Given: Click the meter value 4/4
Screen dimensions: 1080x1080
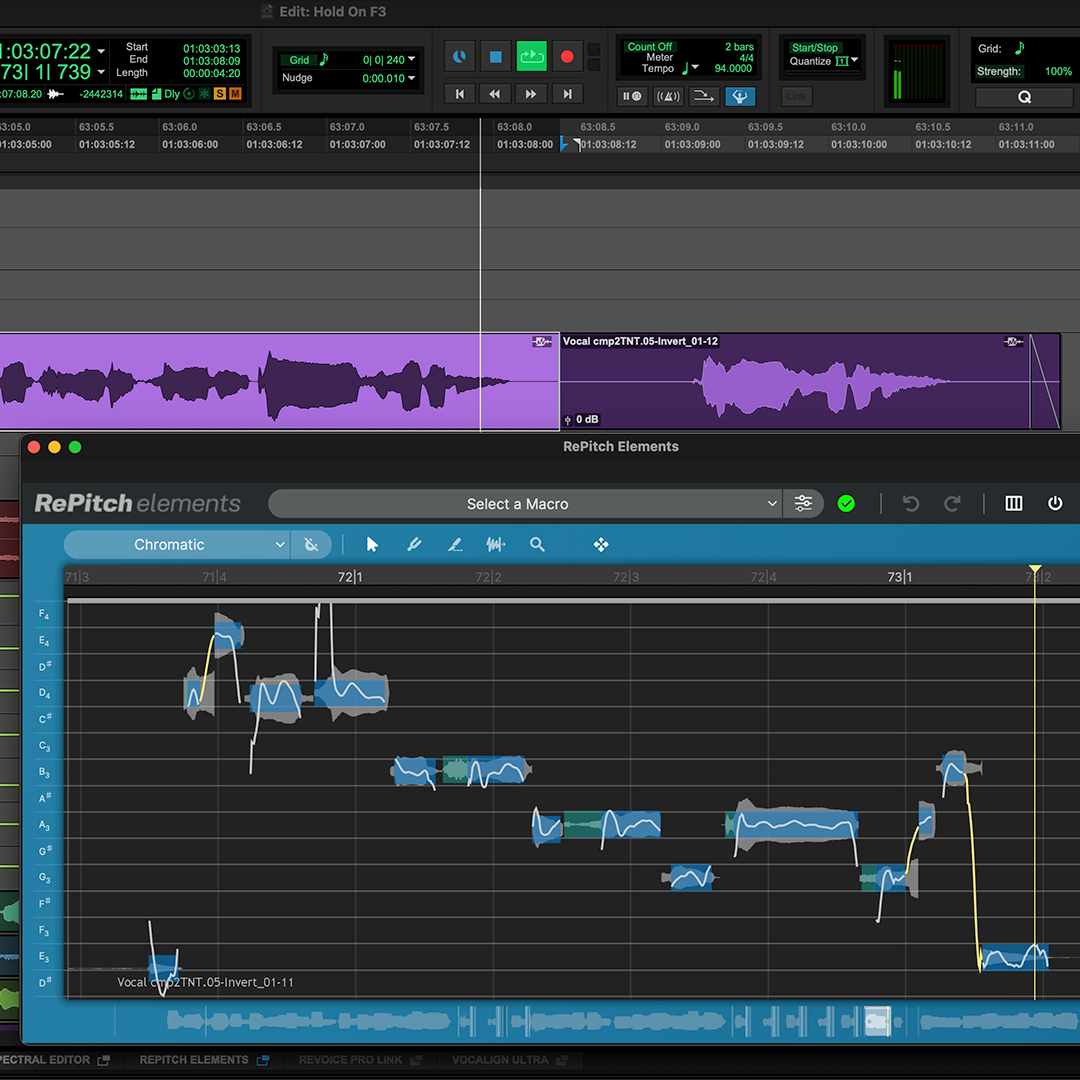Looking at the screenshot, I should pos(746,58).
